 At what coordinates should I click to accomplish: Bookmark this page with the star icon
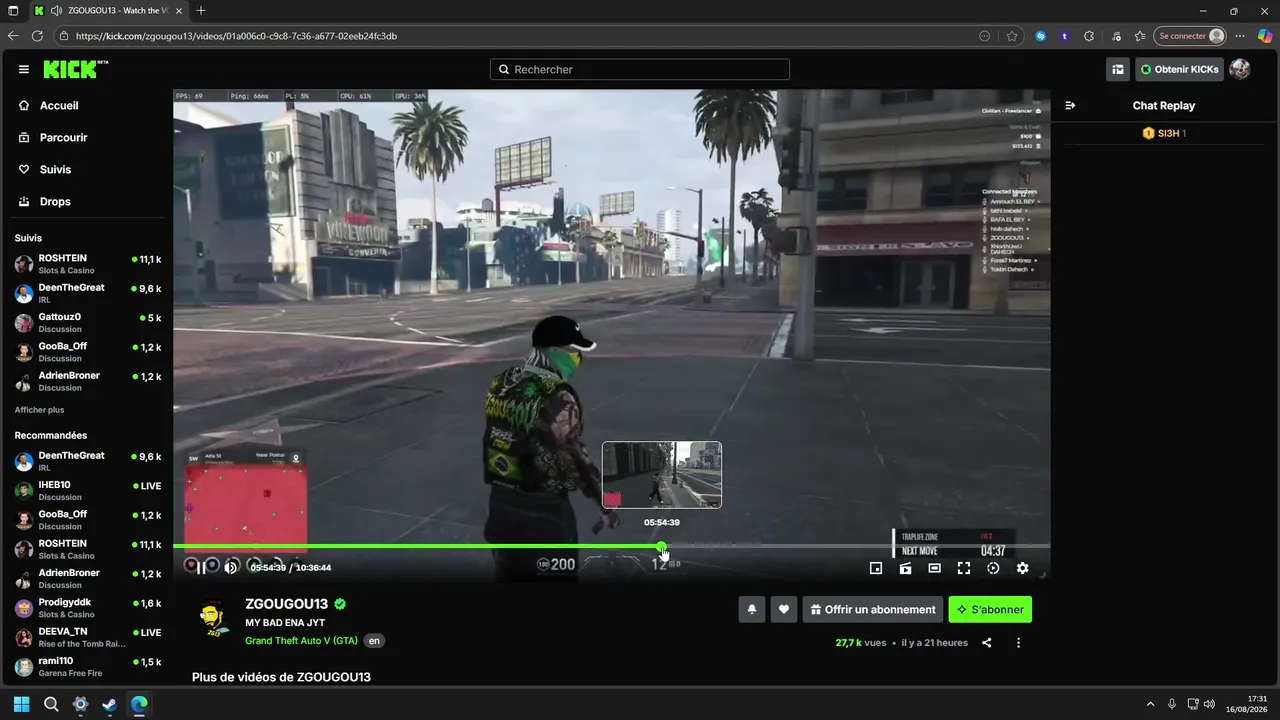click(1012, 36)
